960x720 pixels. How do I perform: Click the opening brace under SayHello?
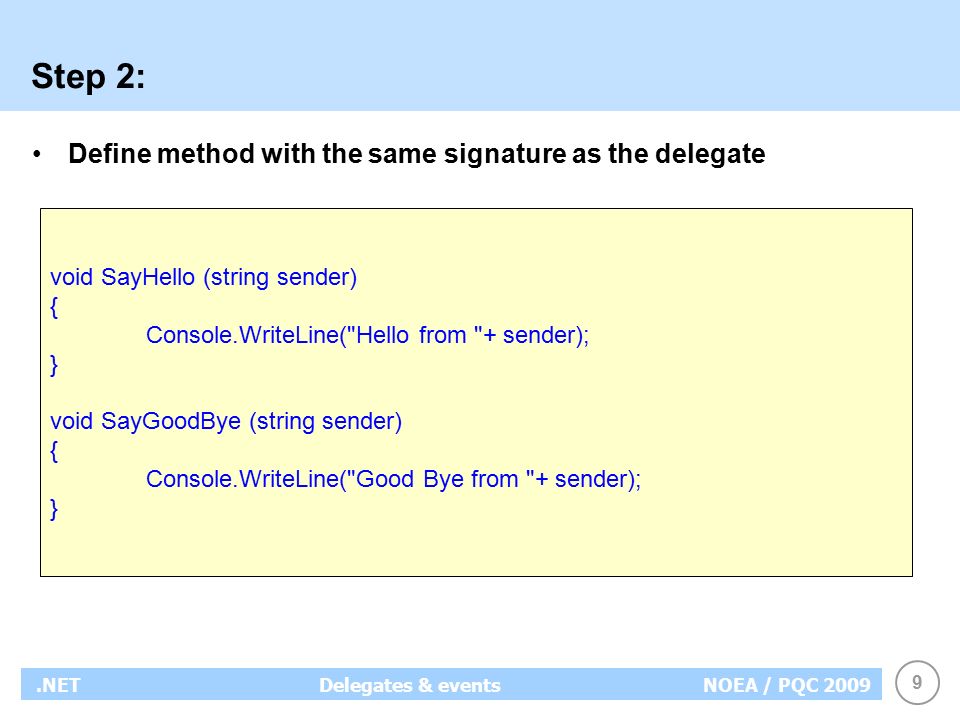[54, 307]
